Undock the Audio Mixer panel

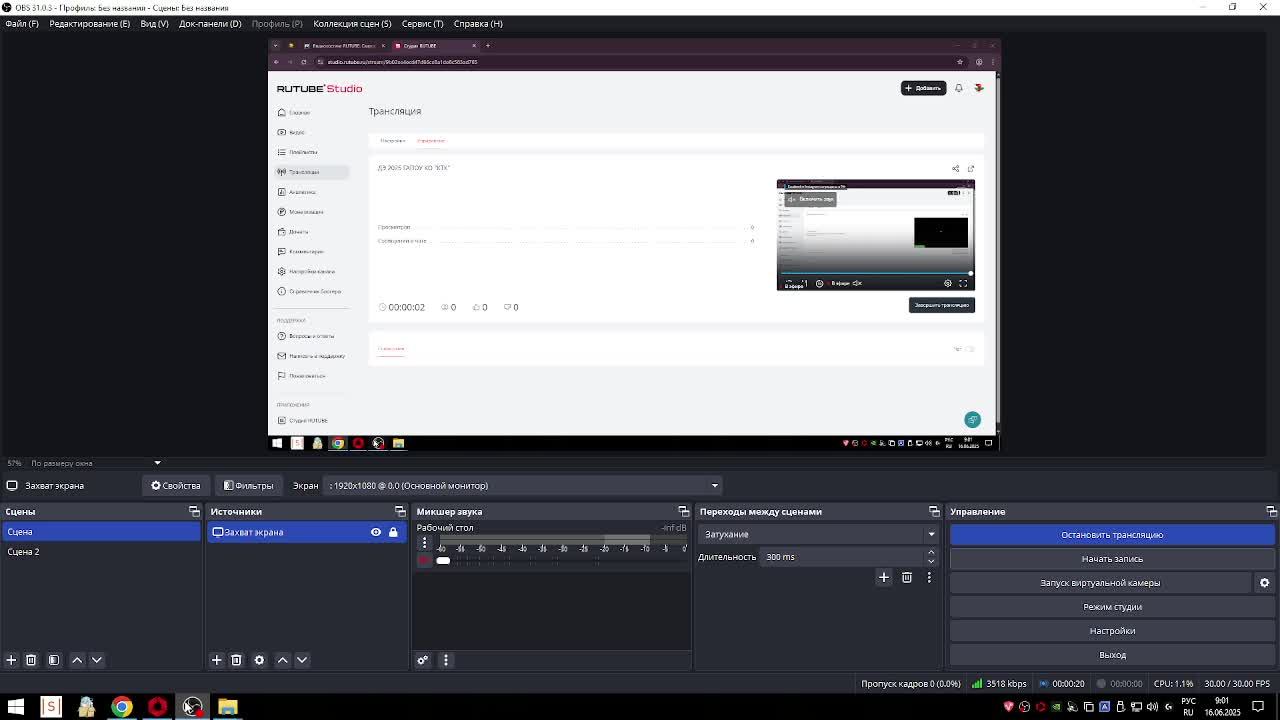tap(684, 512)
